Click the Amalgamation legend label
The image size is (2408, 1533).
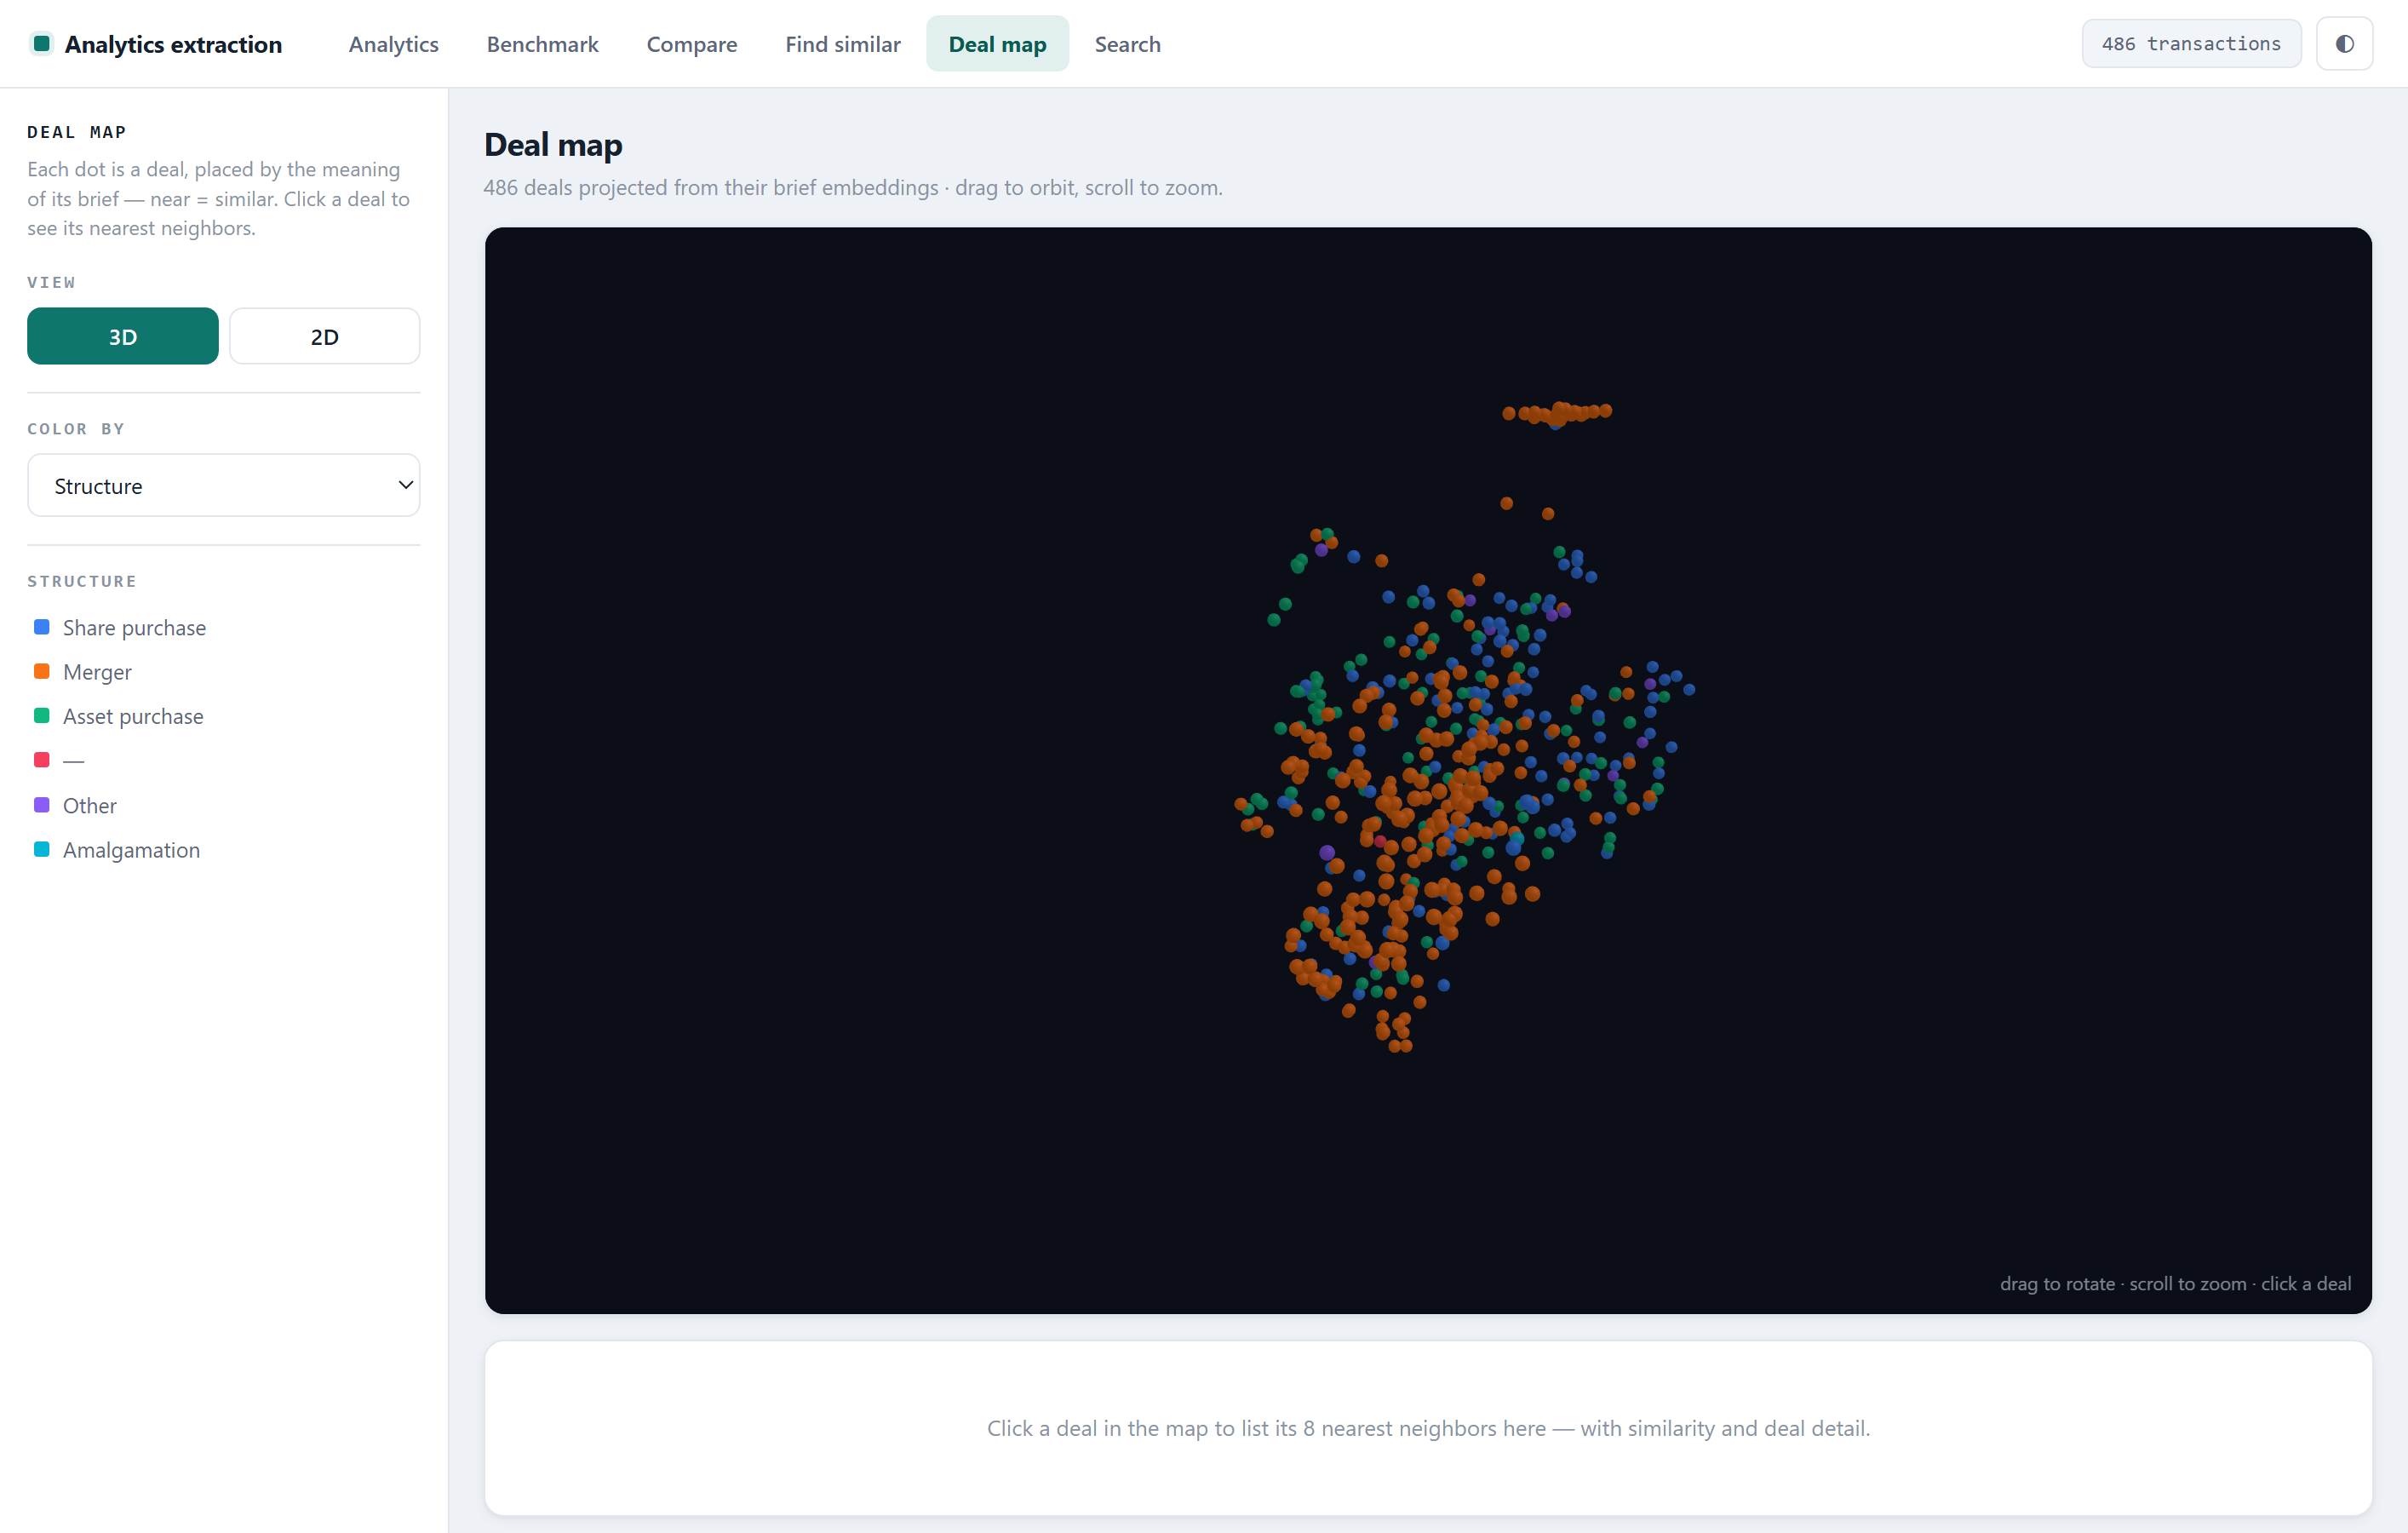point(132,851)
